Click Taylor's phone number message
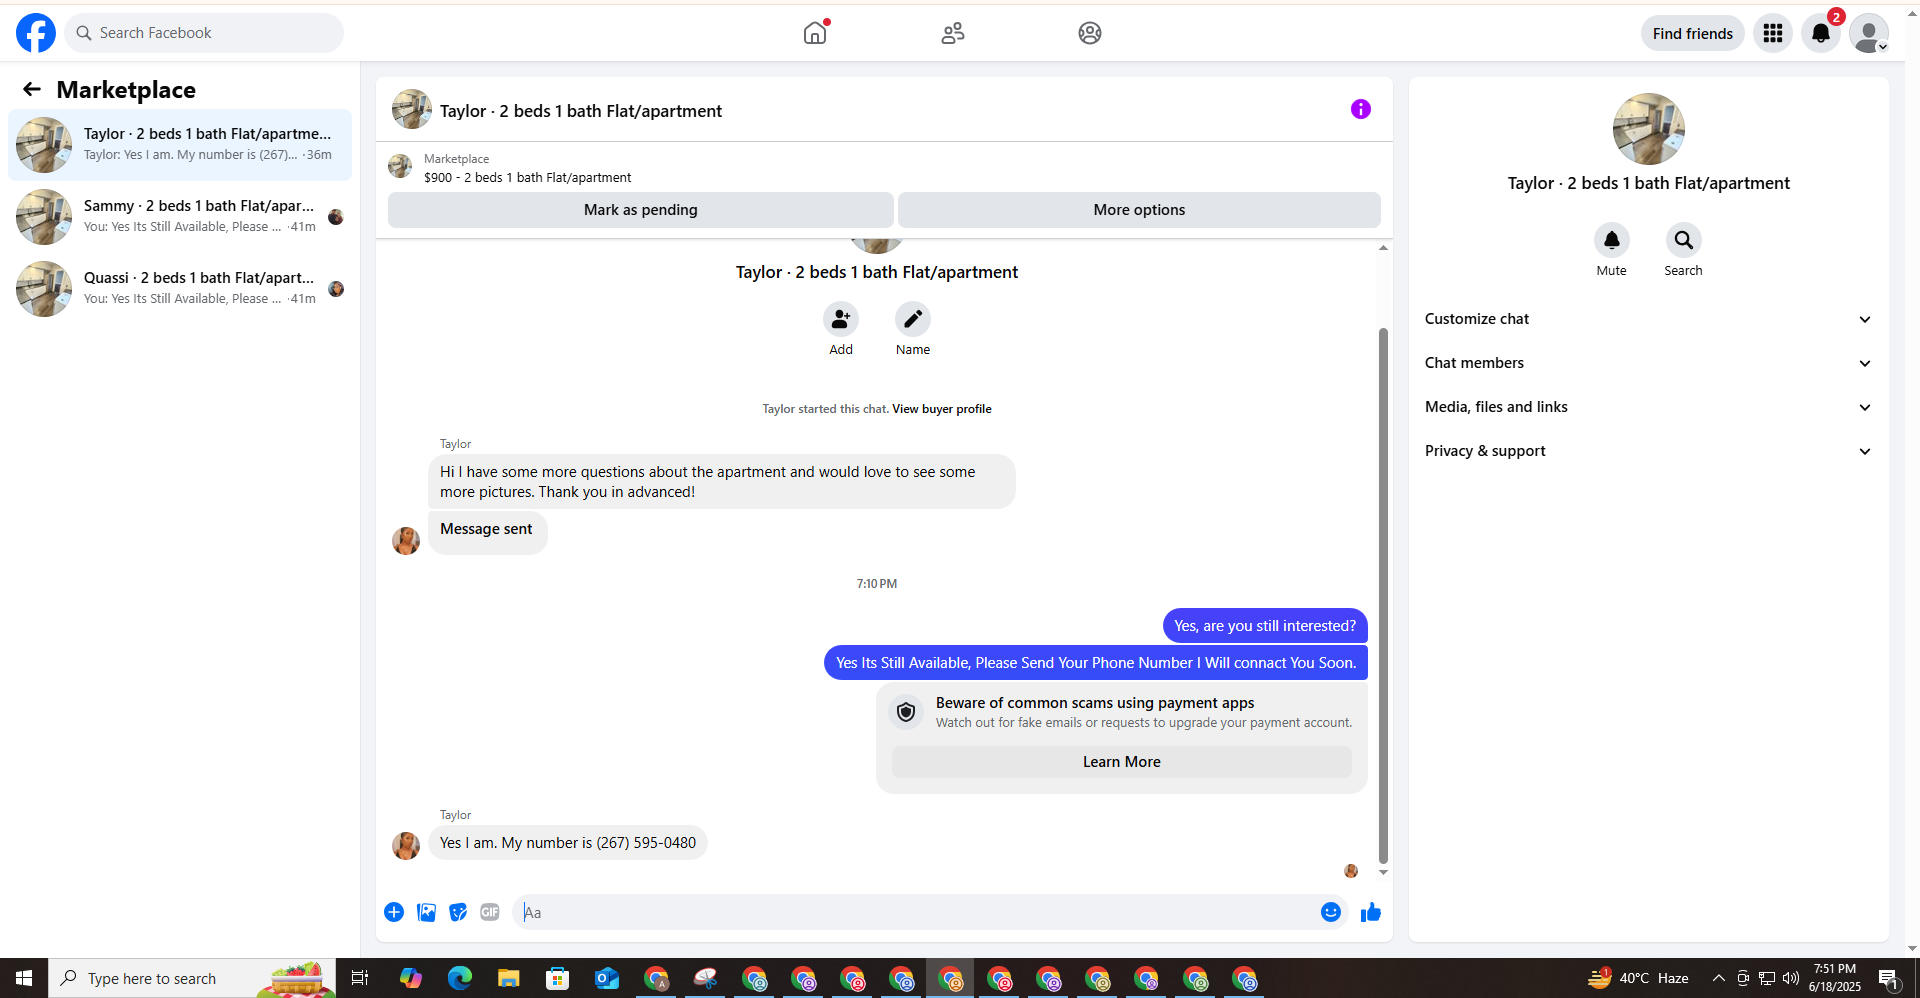Screen dimensions: 1920x998 [568, 843]
